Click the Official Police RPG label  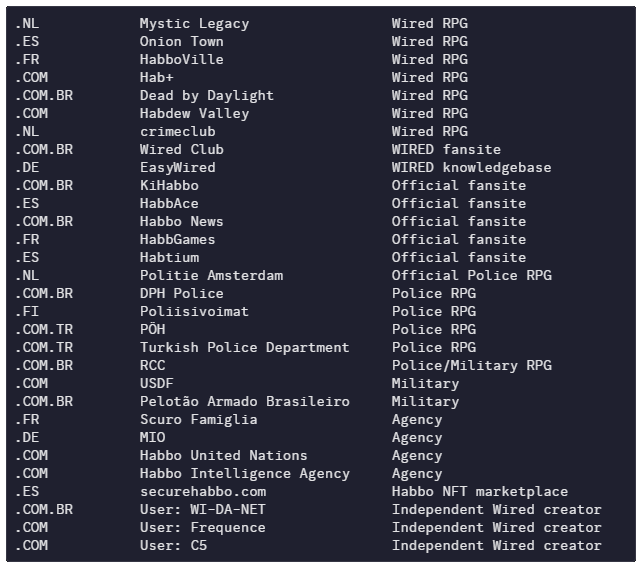tap(471, 275)
